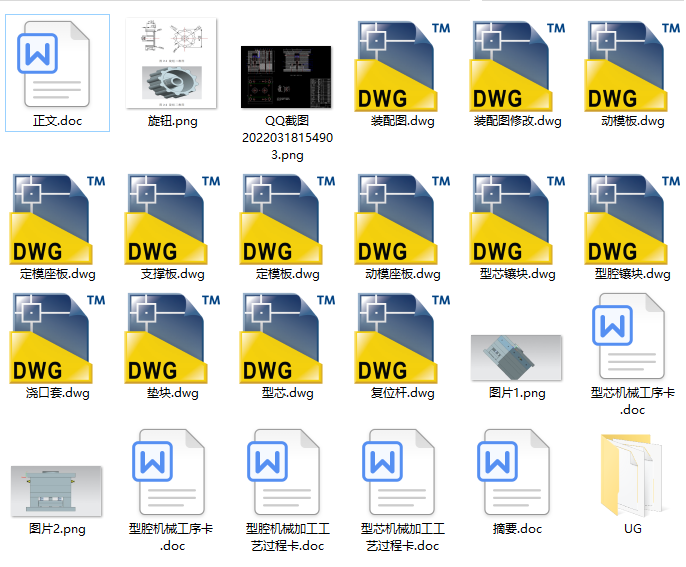Image resolution: width=686 pixels, height=567 pixels.
Task: Click the file name label 定模板.dwg
Action: pyautogui.click(x=287, y=274)
